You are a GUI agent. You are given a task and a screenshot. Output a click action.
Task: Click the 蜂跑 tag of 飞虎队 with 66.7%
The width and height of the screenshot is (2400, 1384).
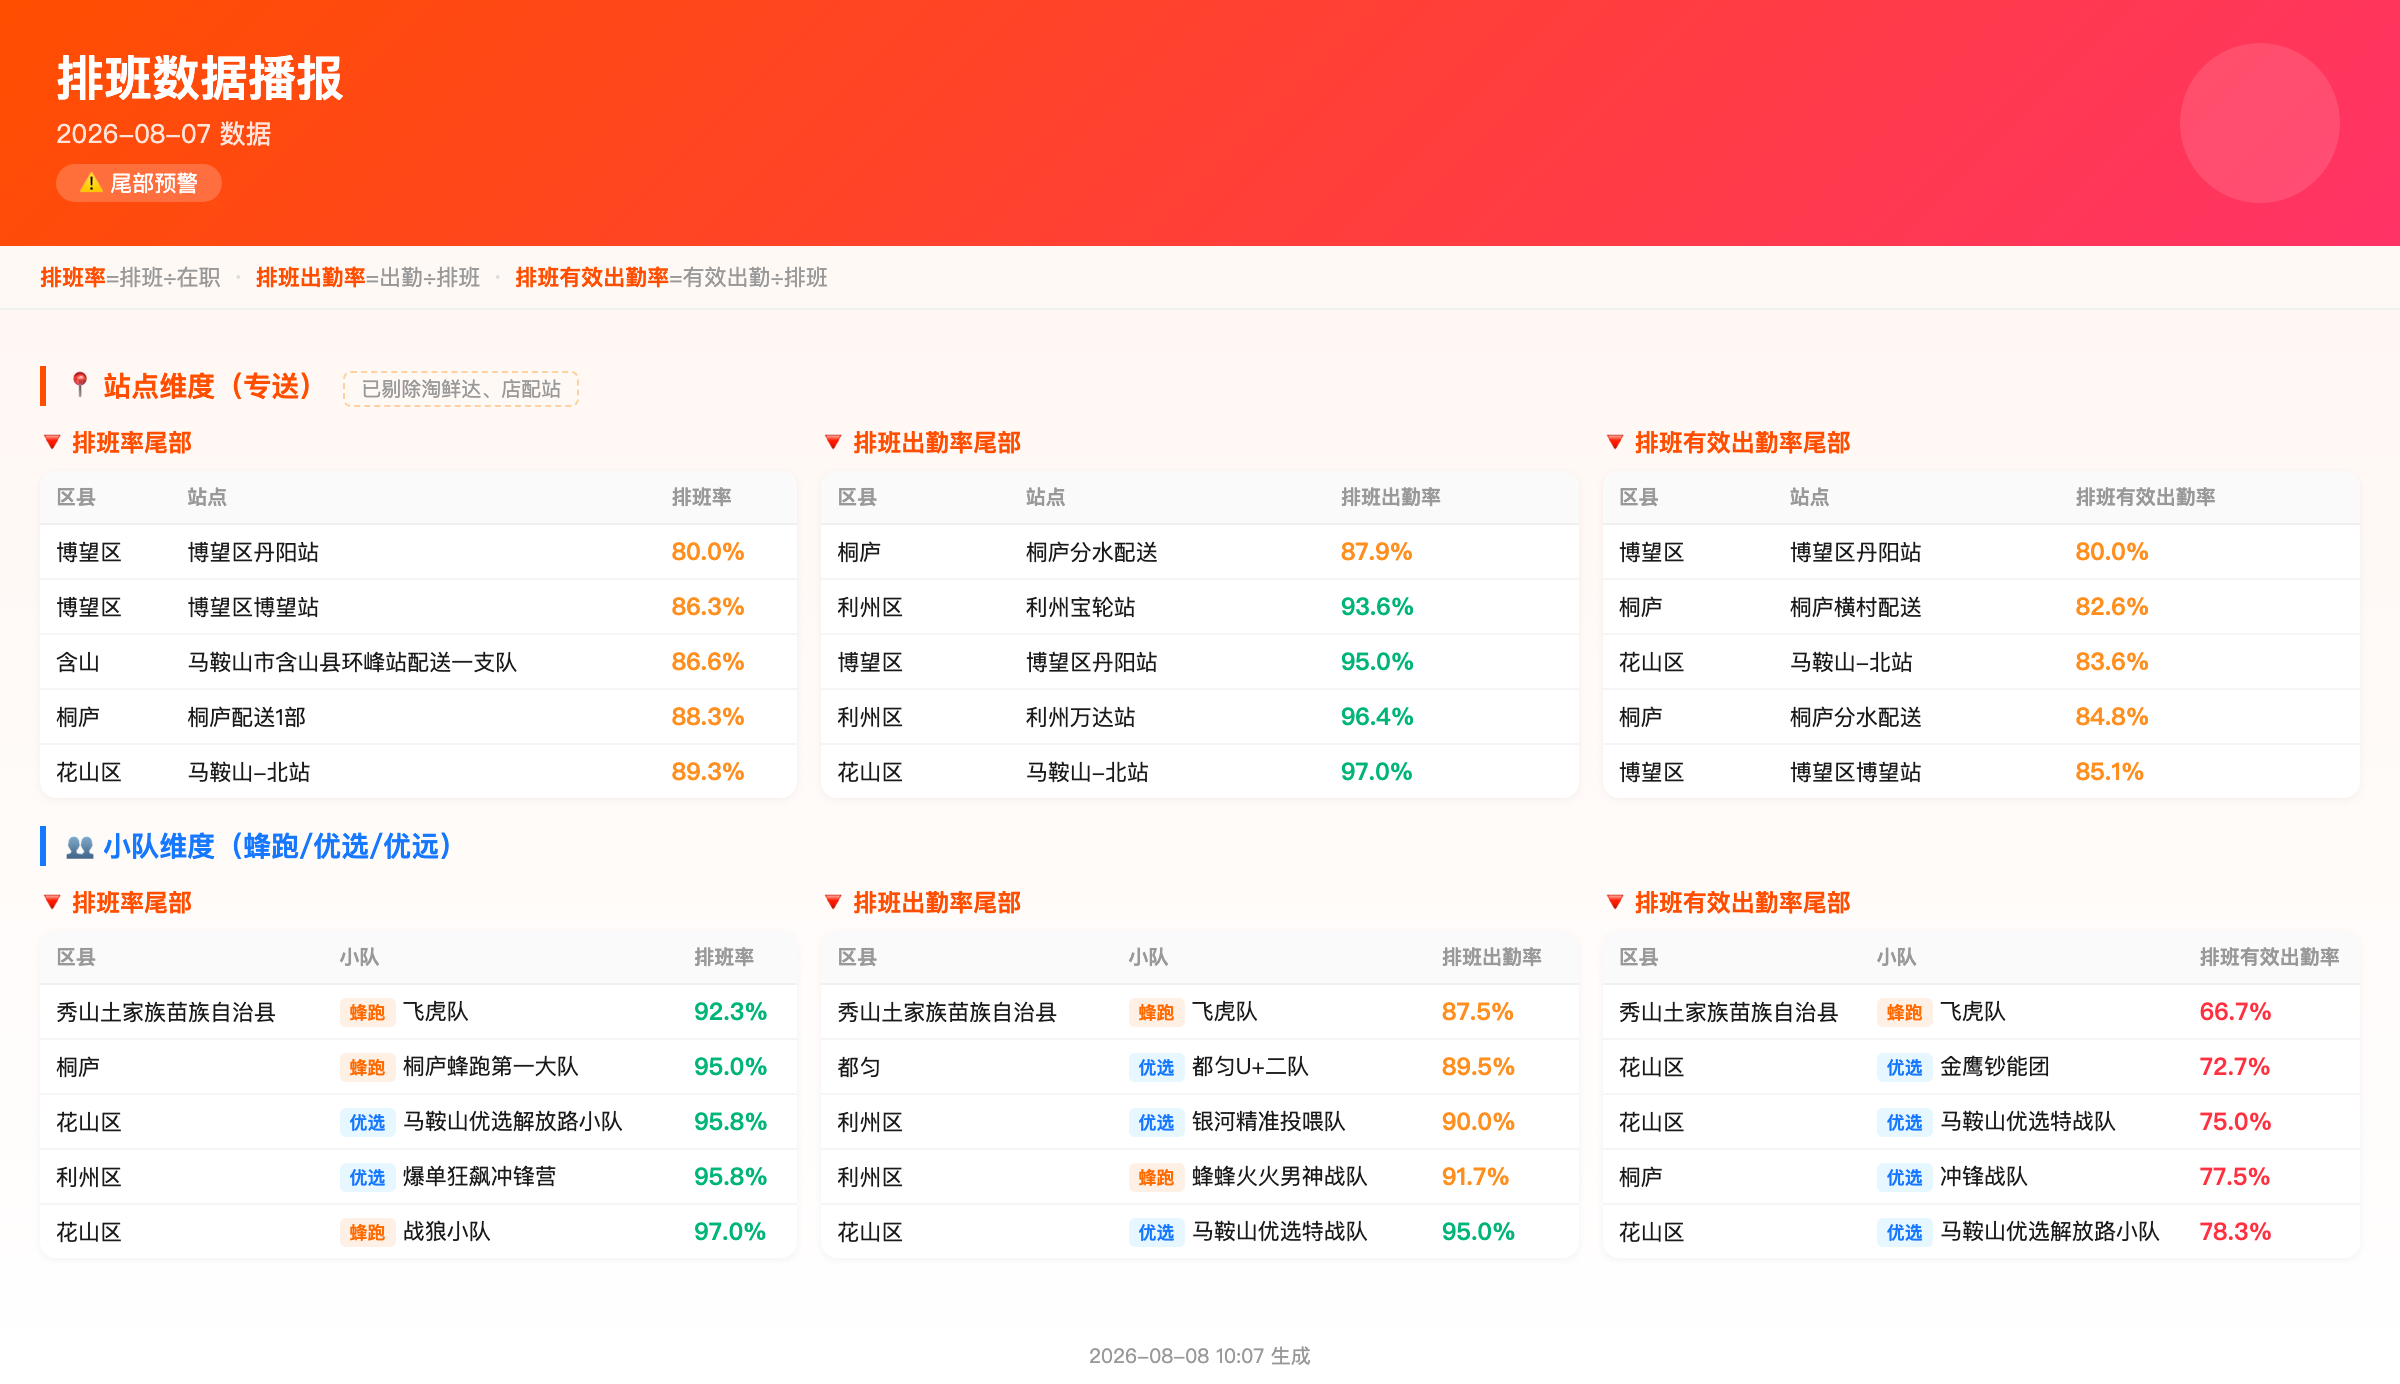(x=1904, y=1012)
